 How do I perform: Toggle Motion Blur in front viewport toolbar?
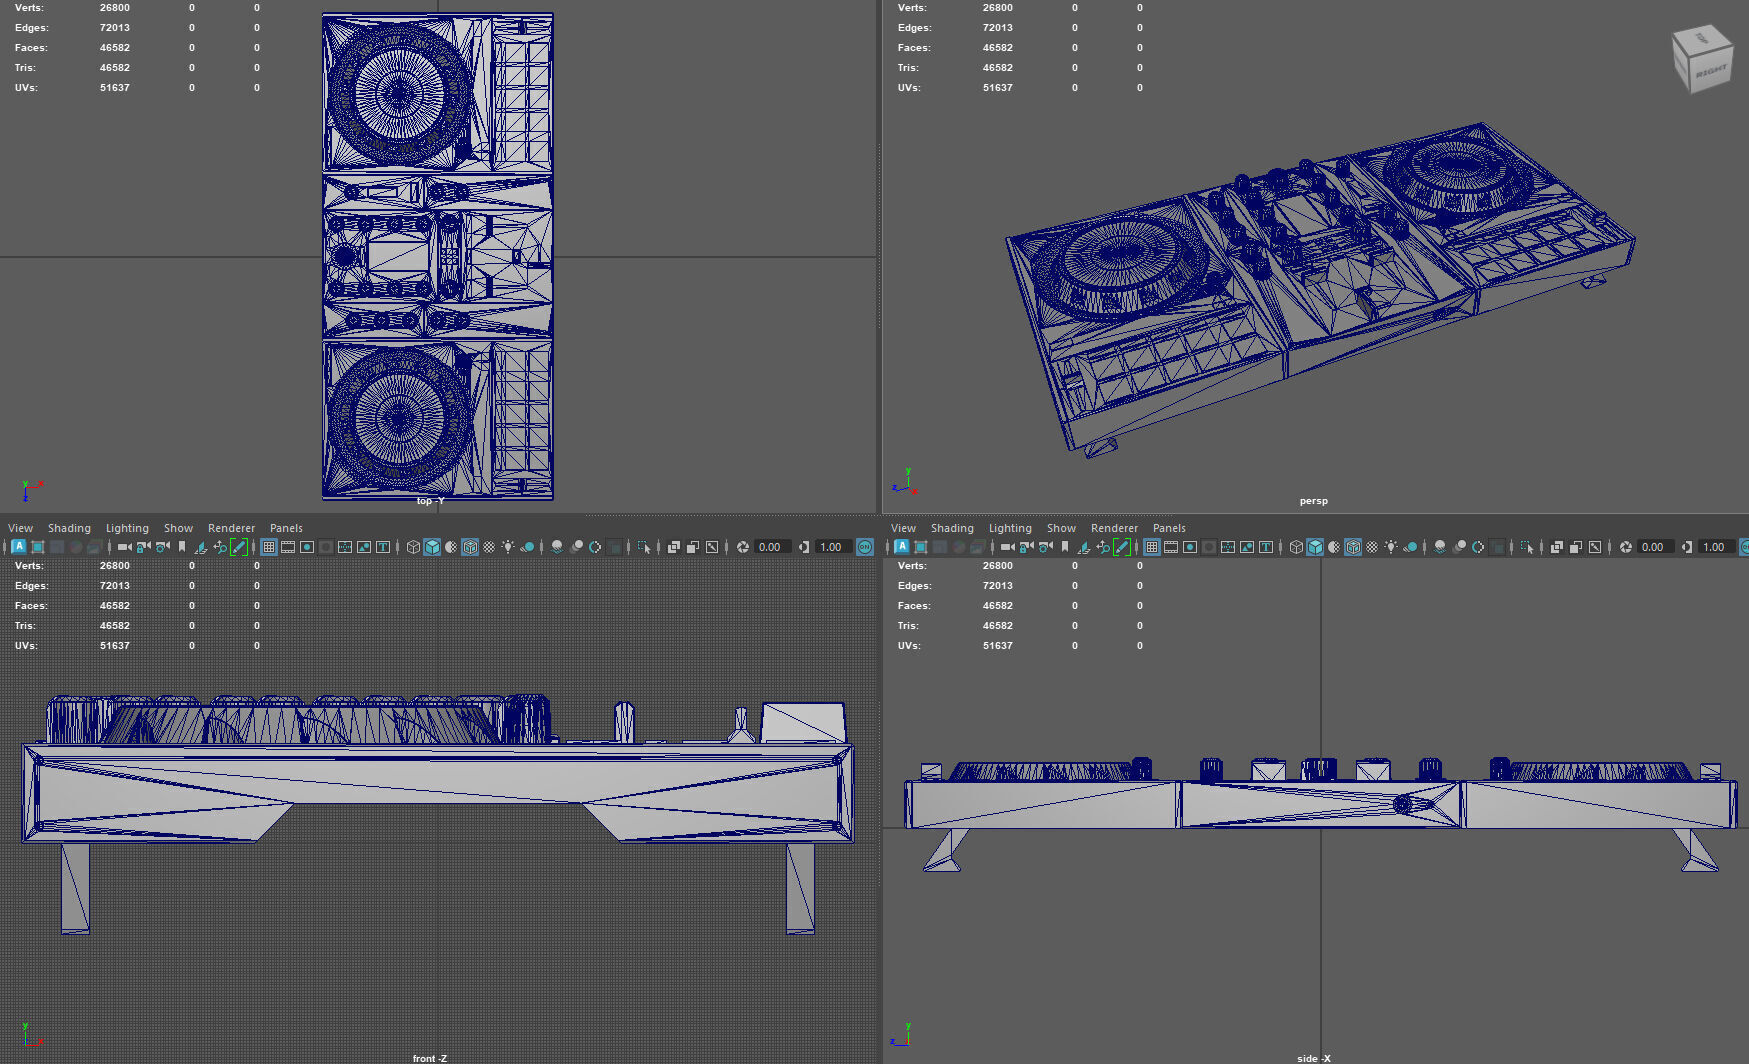(576, 547)
